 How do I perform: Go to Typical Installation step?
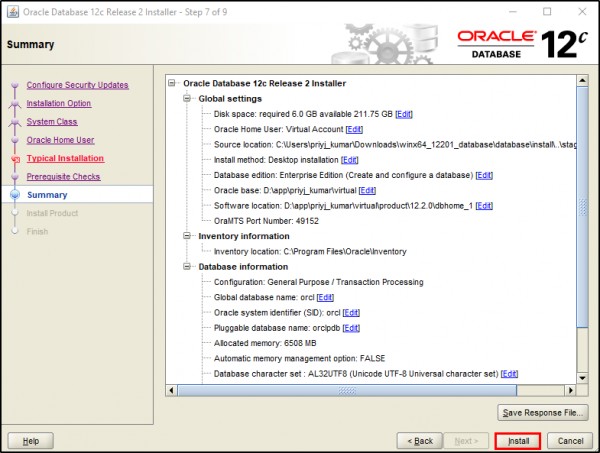[x=65, y=158]
